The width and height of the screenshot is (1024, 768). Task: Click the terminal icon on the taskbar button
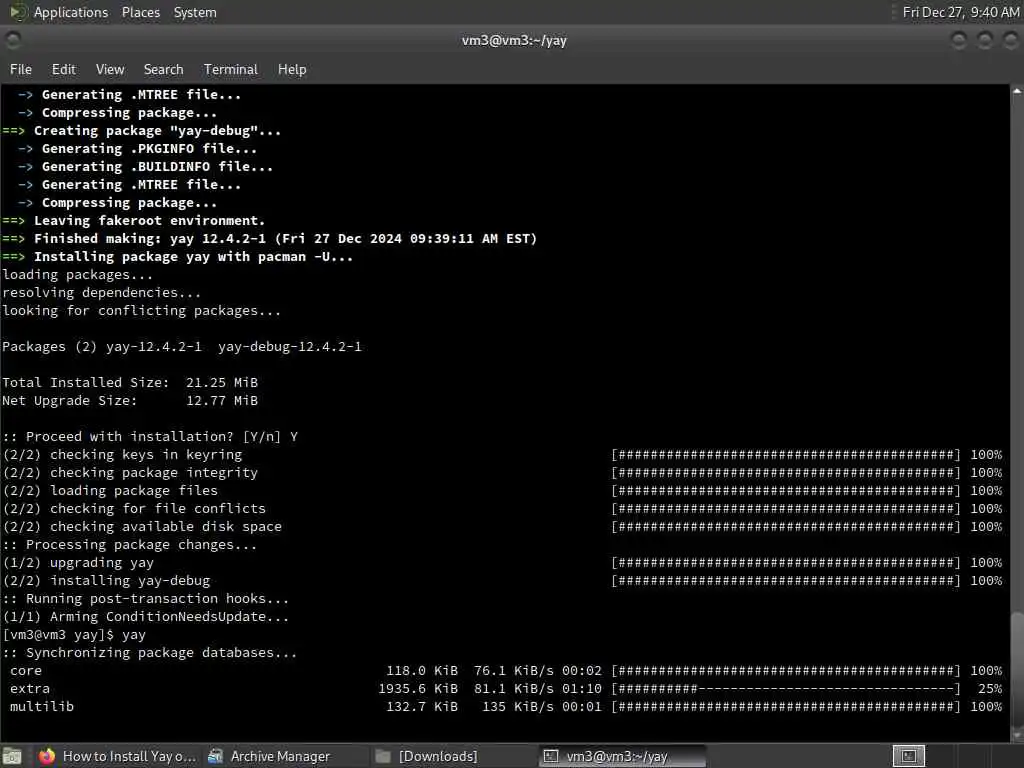pyautogui.click(x=551, y=756)
